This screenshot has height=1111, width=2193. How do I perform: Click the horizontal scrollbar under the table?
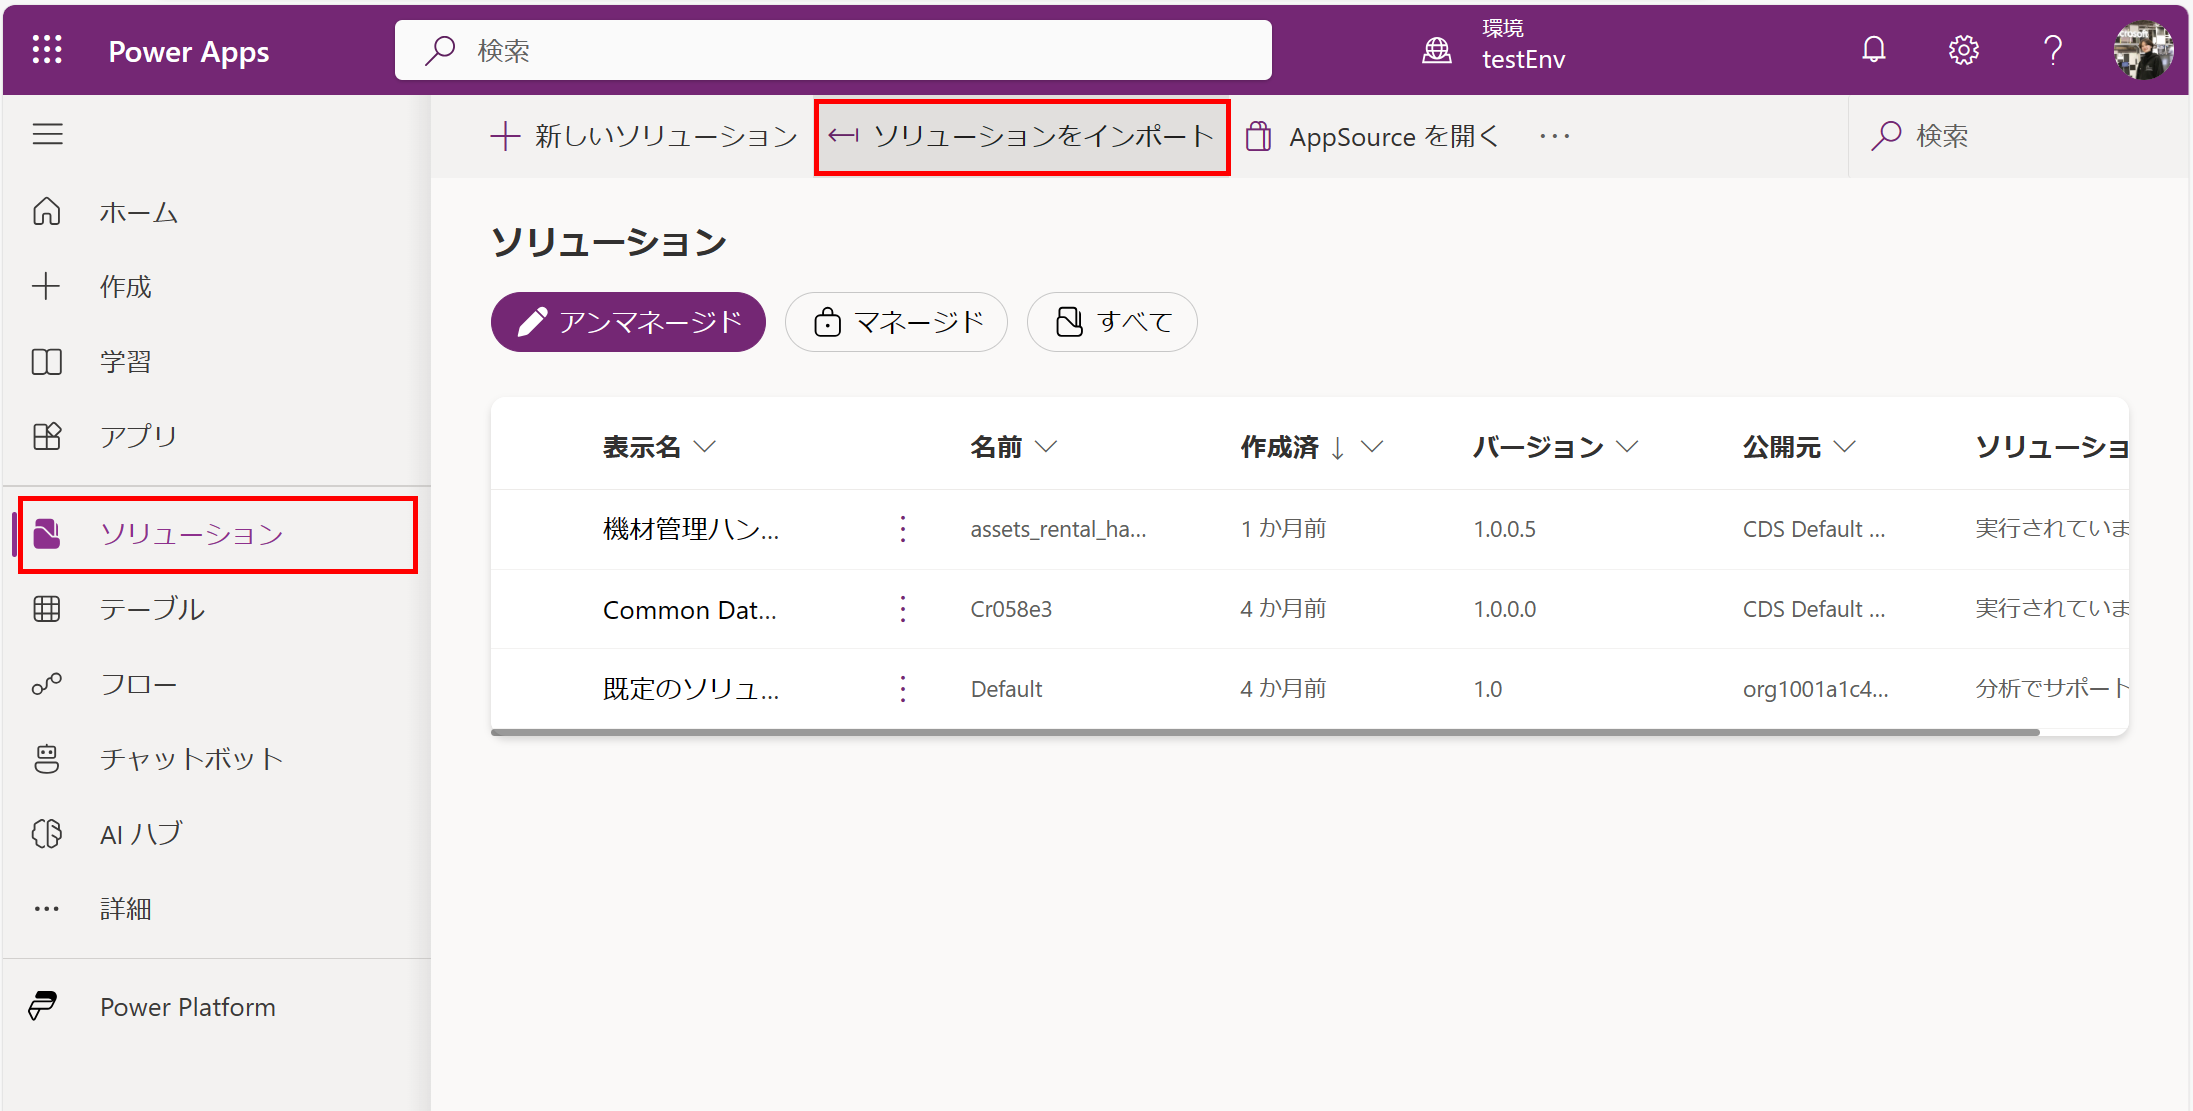(1264, 732)
